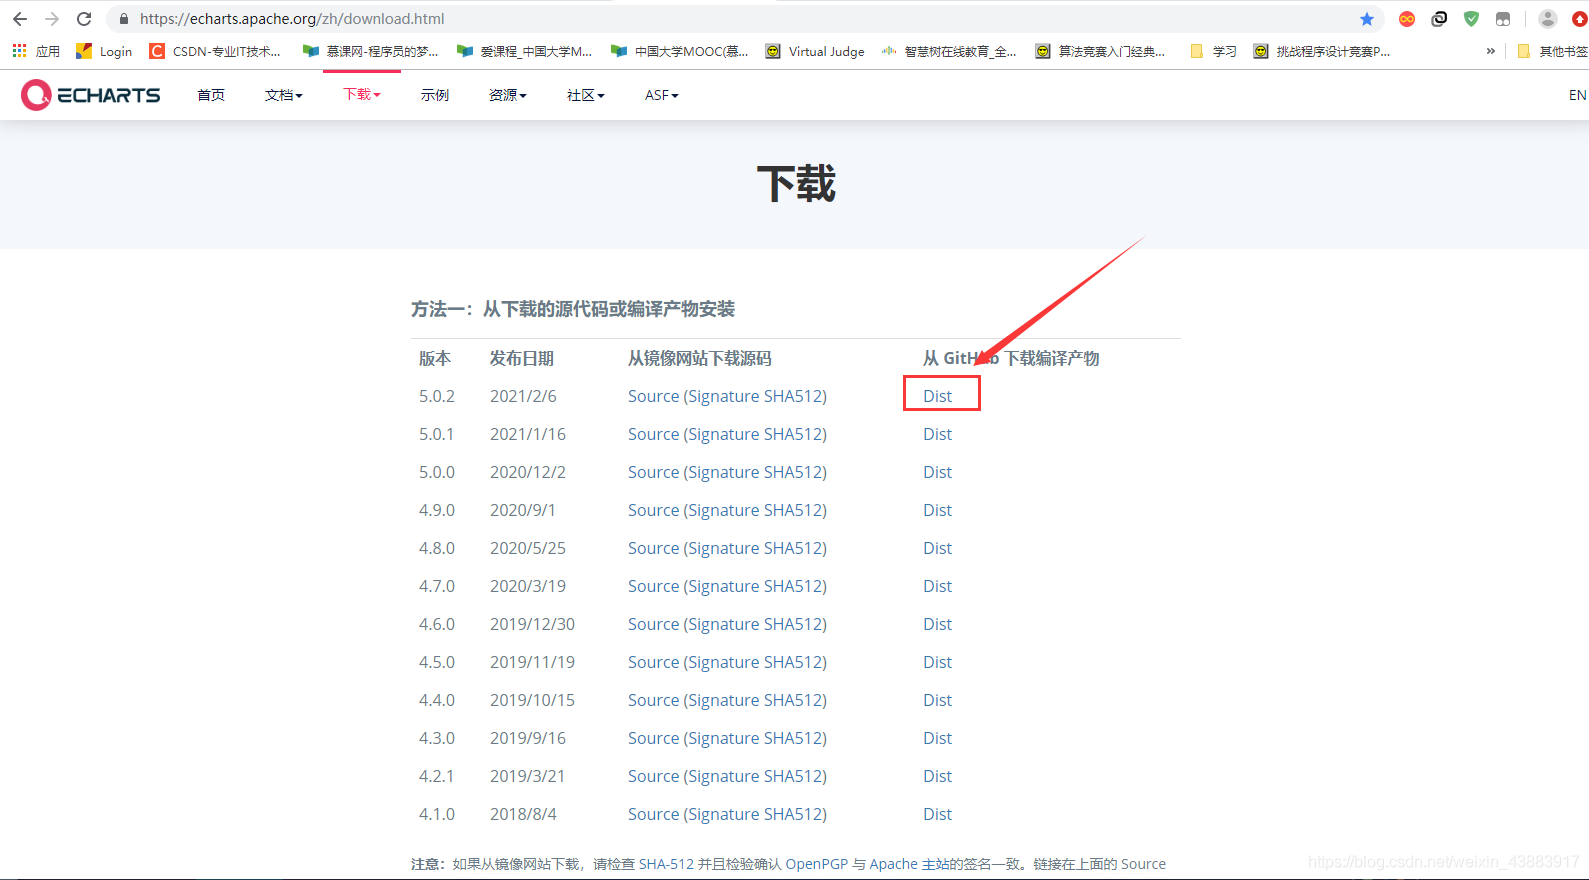This screenshot has height=880, width=1589.
Task: Open the OpenPGP link in the note
Action: 816,864
